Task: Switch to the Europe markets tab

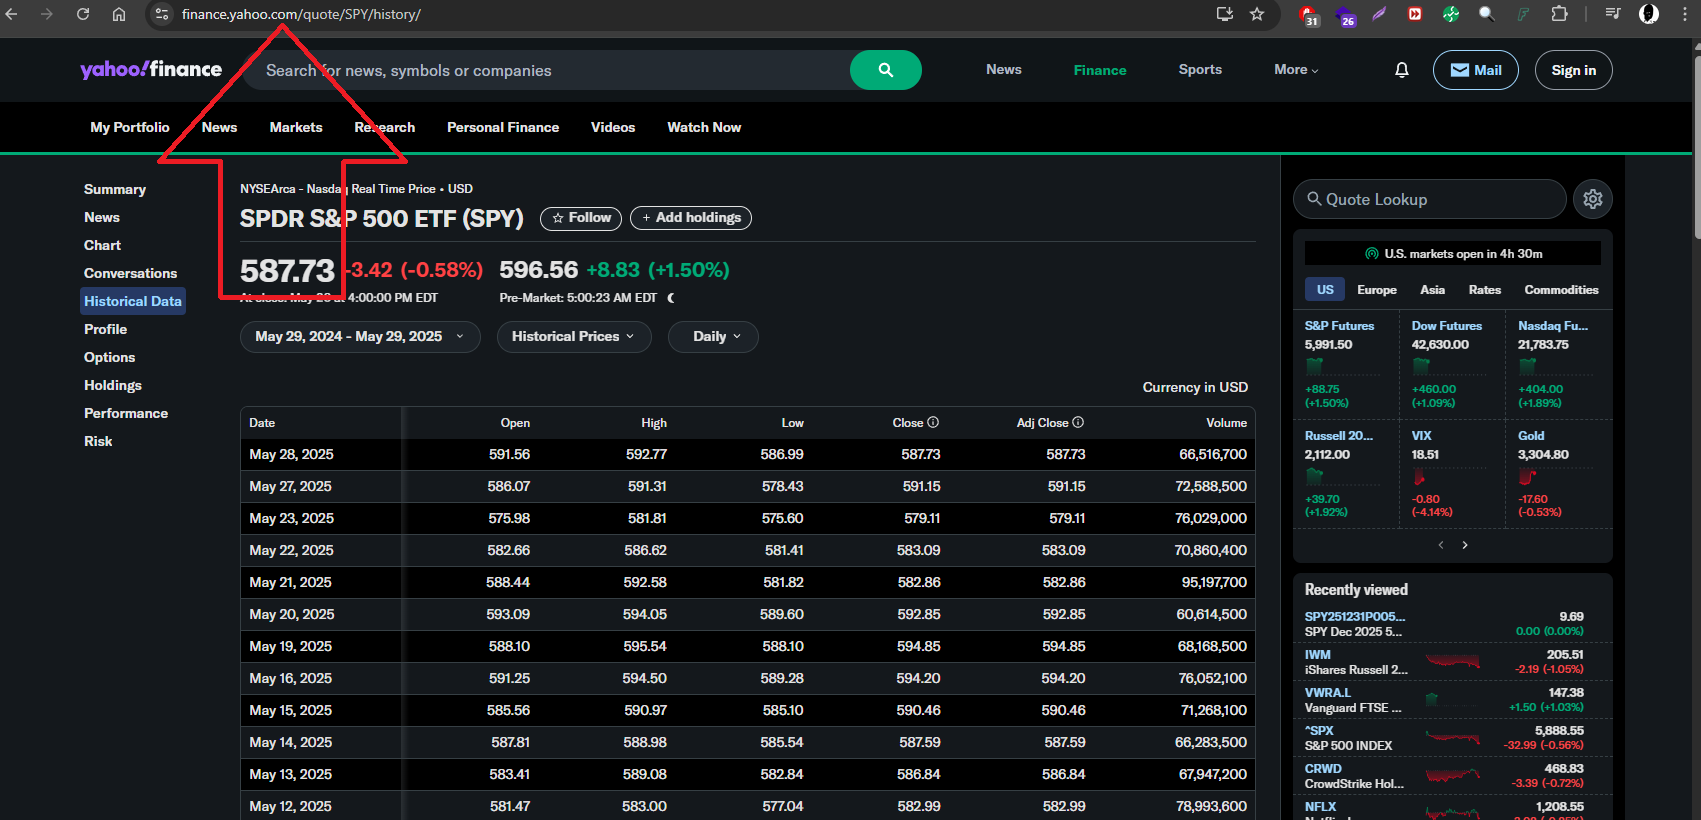Action: 1377,290
